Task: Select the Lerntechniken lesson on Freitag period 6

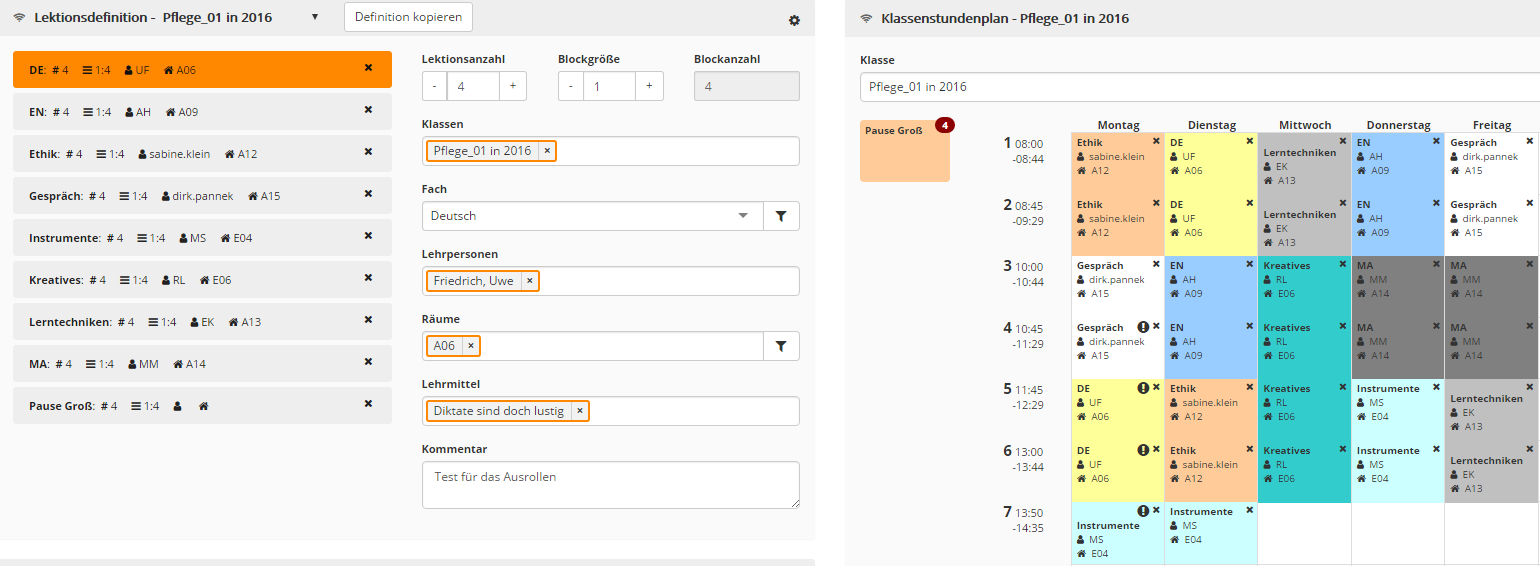Action: 1491,471
